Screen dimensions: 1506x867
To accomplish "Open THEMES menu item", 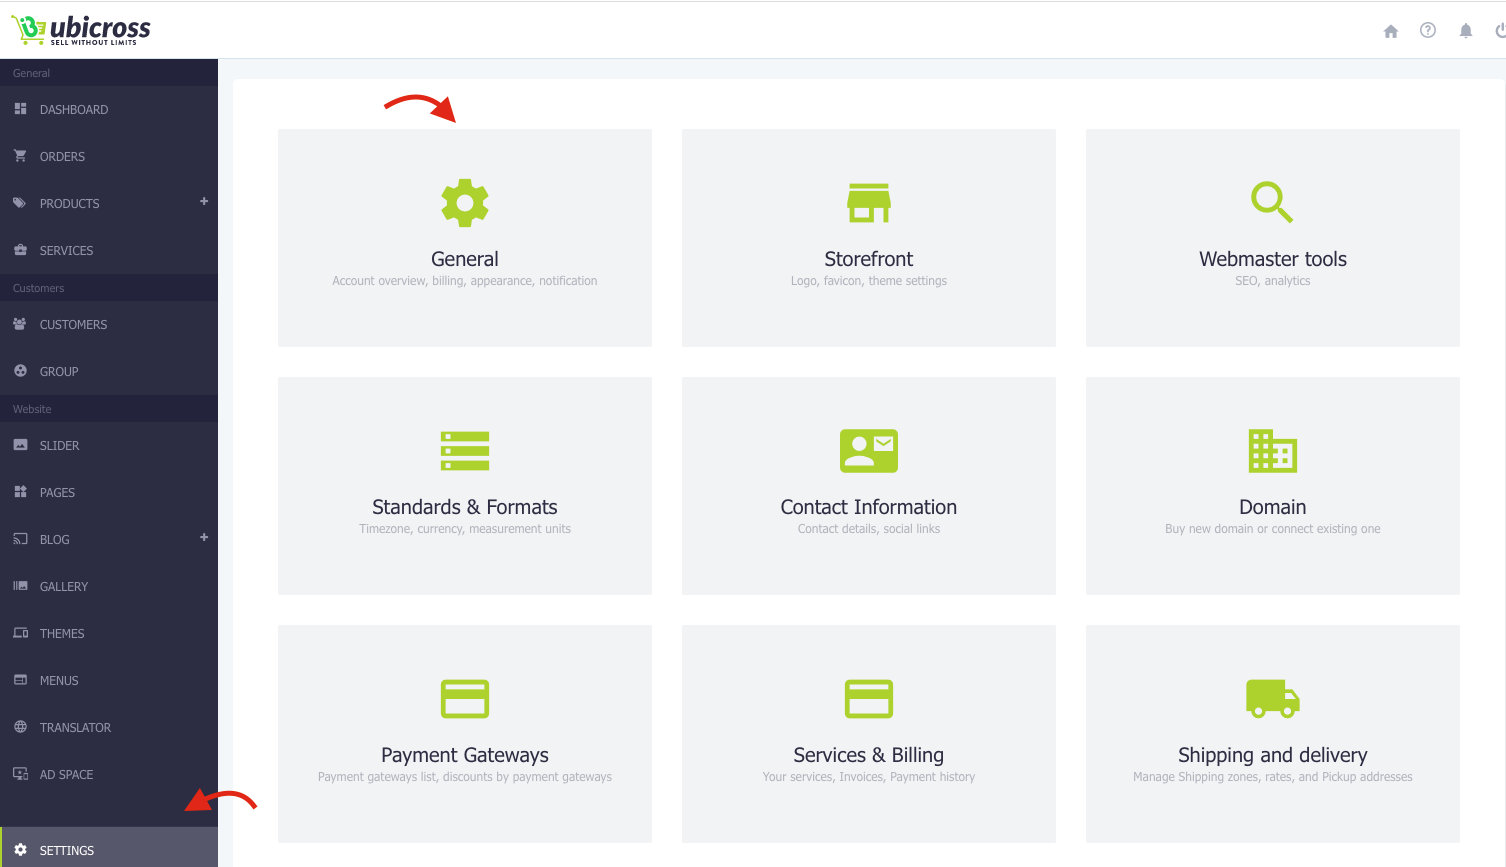I will [x=62, y=634].
